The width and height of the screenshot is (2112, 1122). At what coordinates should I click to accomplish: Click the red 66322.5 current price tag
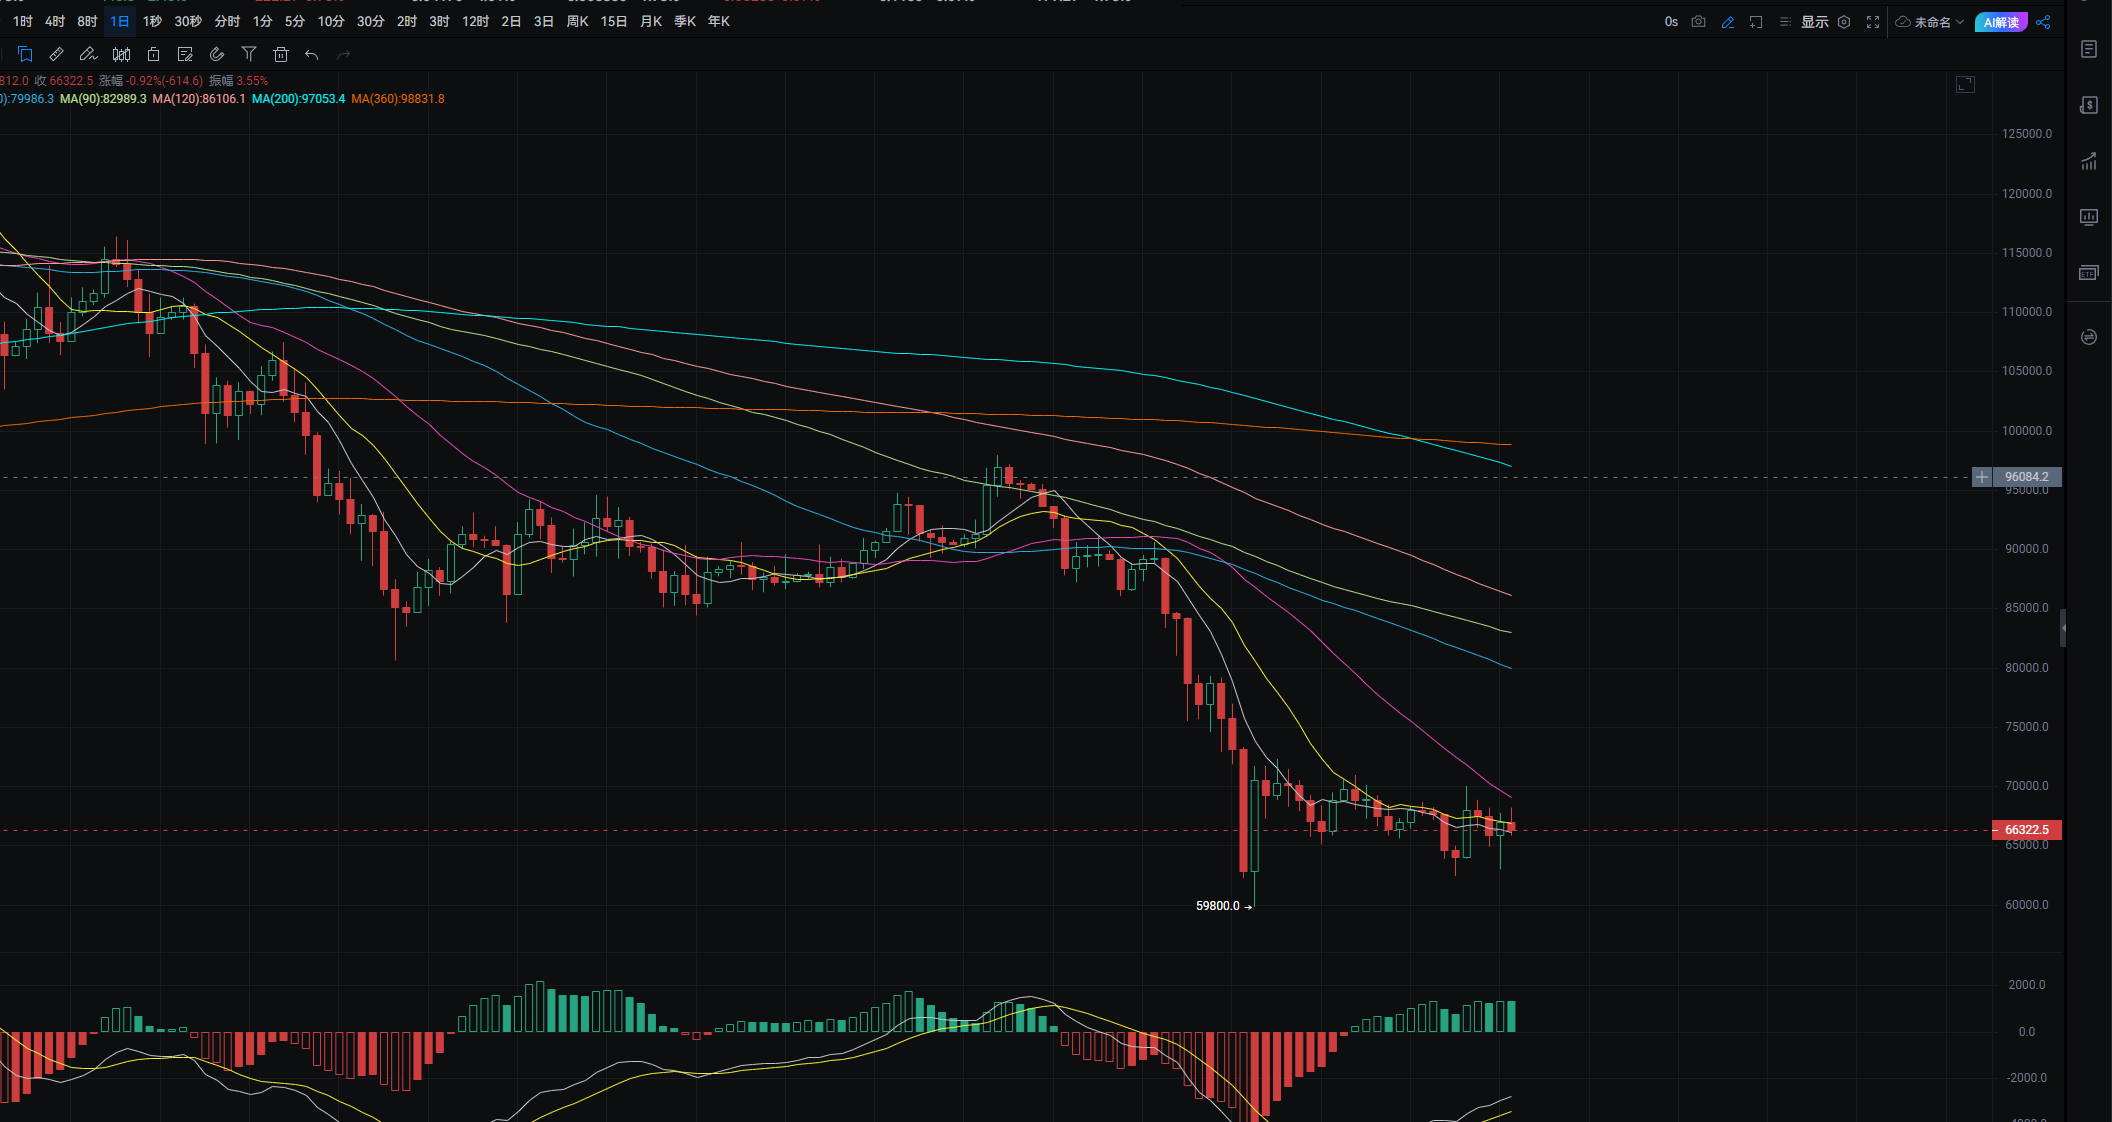(x=2026, y=830)
